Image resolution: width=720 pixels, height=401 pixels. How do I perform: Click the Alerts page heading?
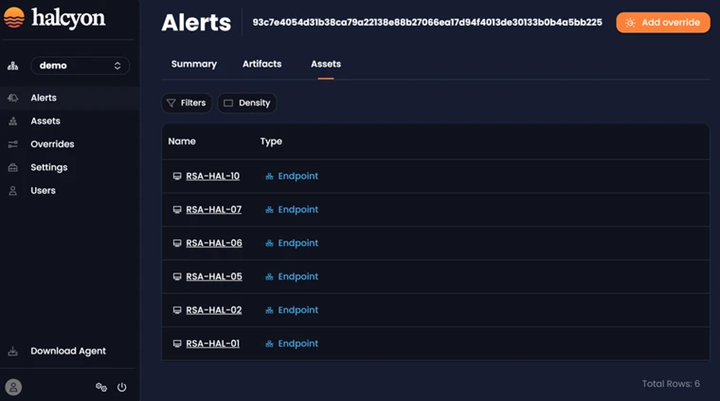coord(196,23)
